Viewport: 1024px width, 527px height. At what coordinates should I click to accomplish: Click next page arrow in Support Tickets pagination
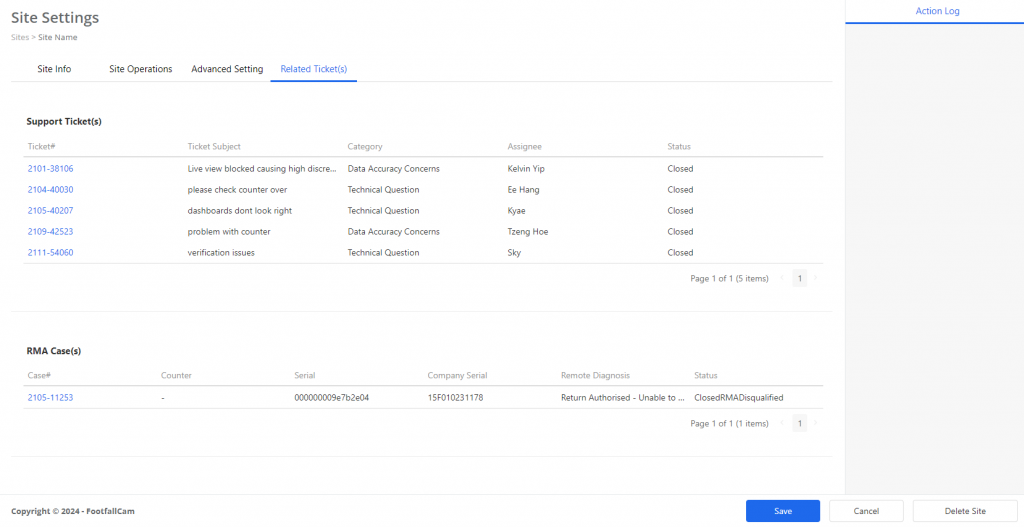[815, 278]
